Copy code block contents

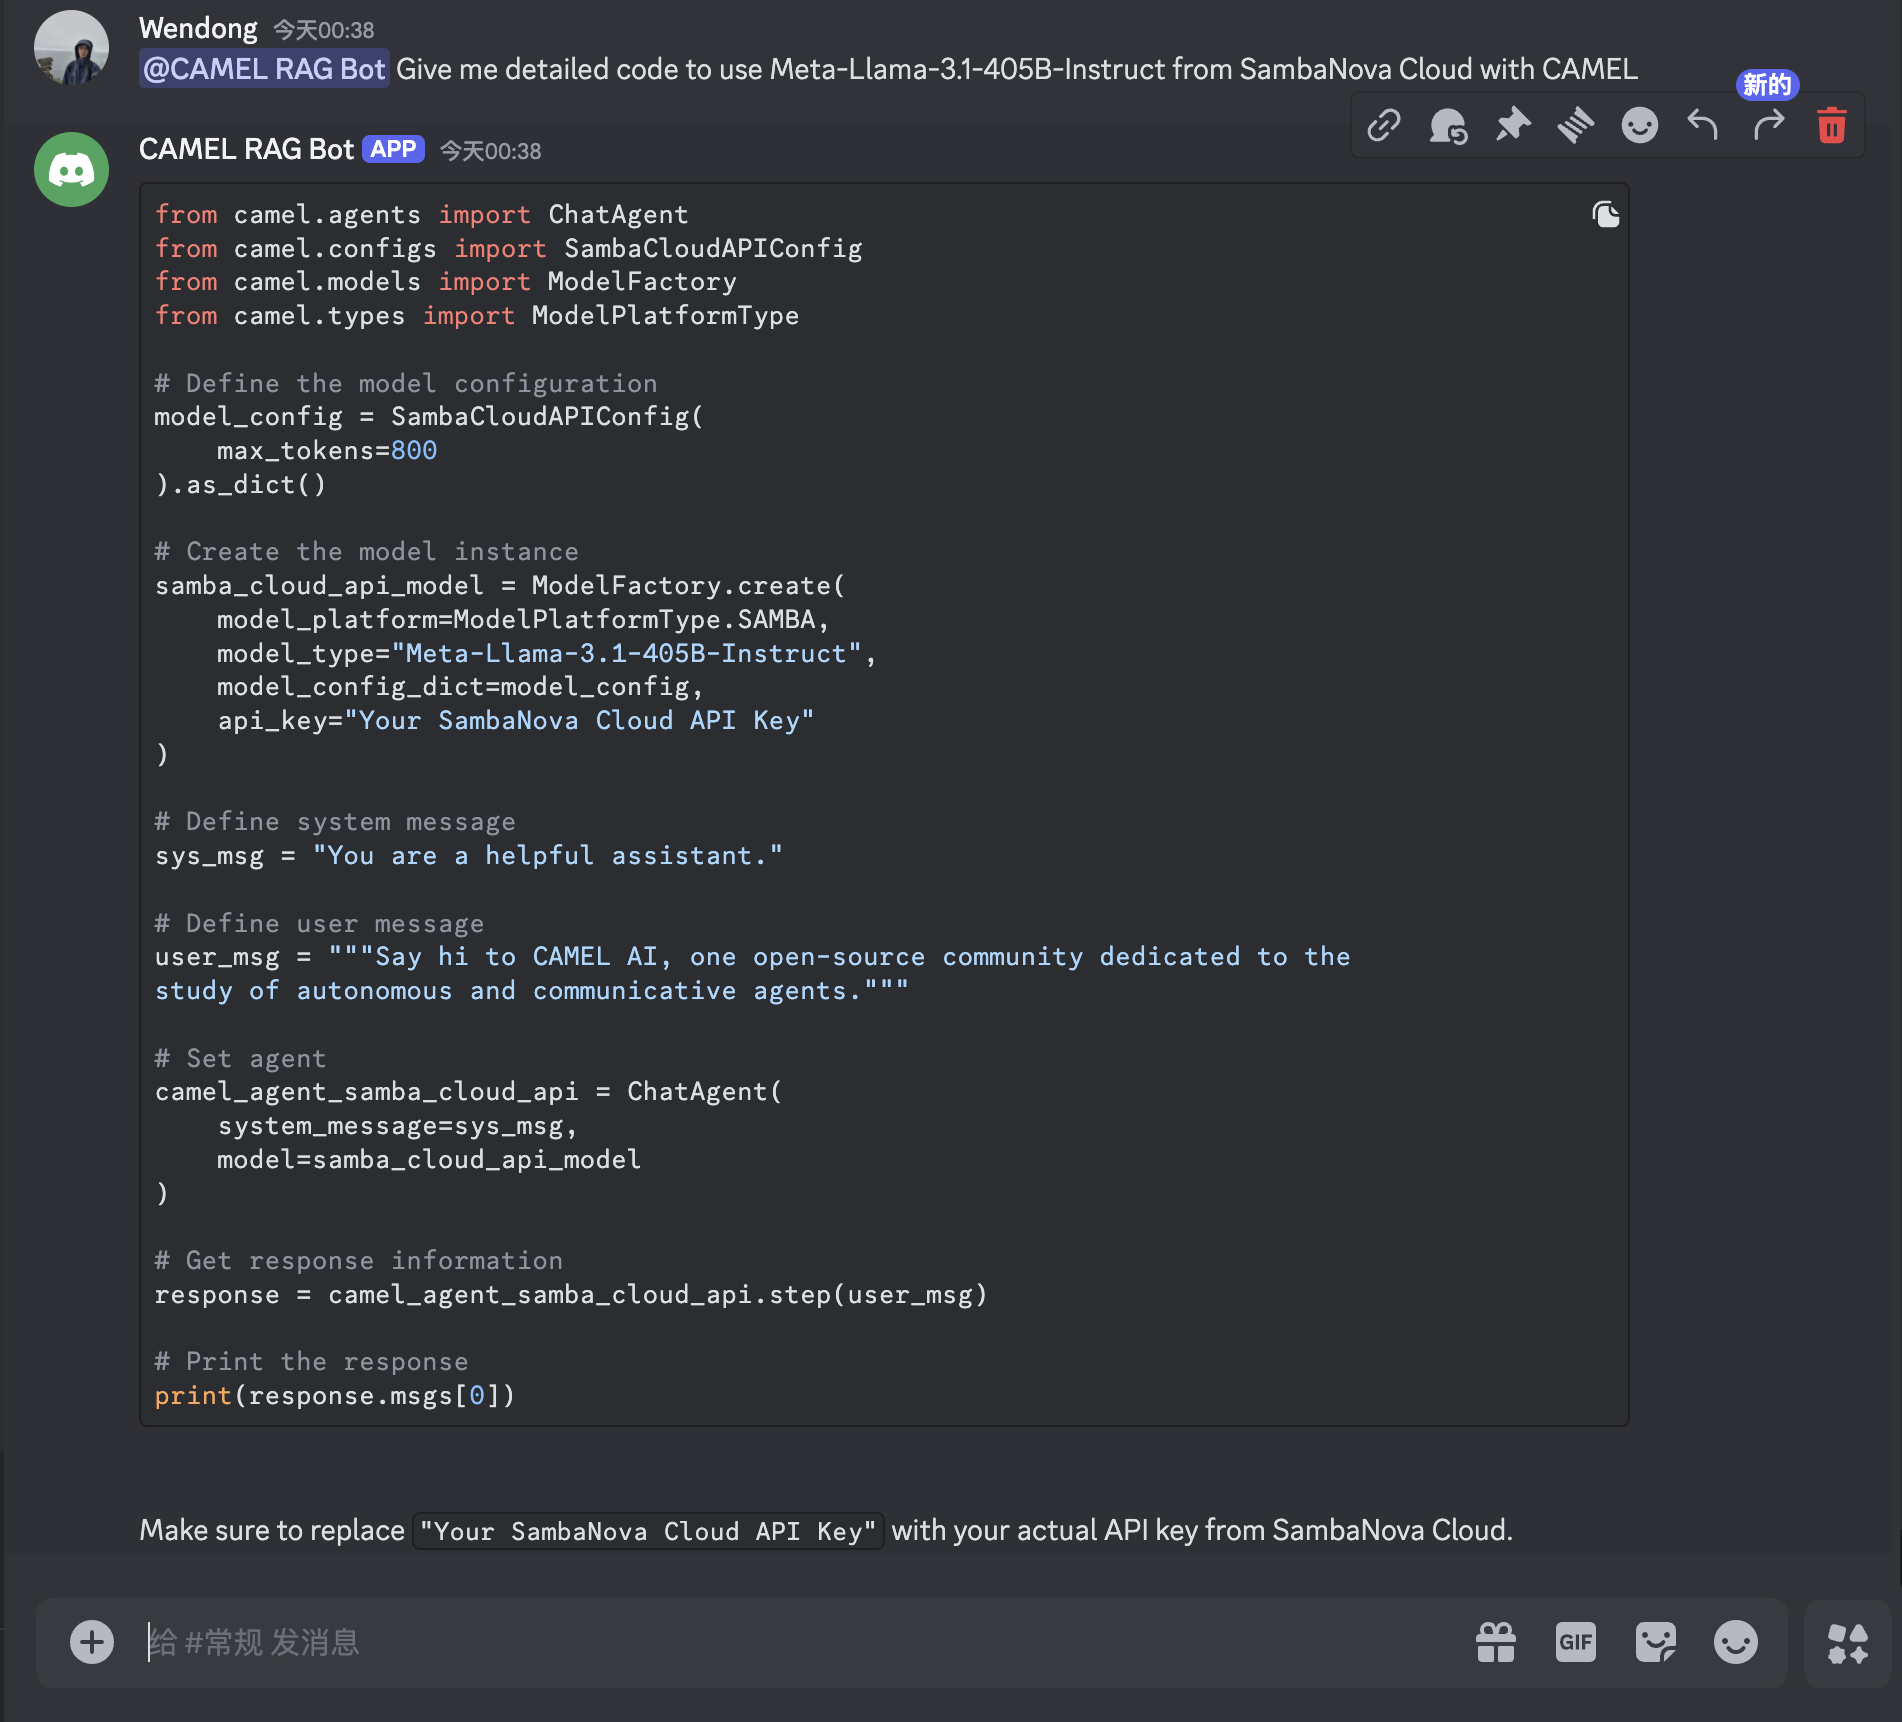[x=1606, y=215]
